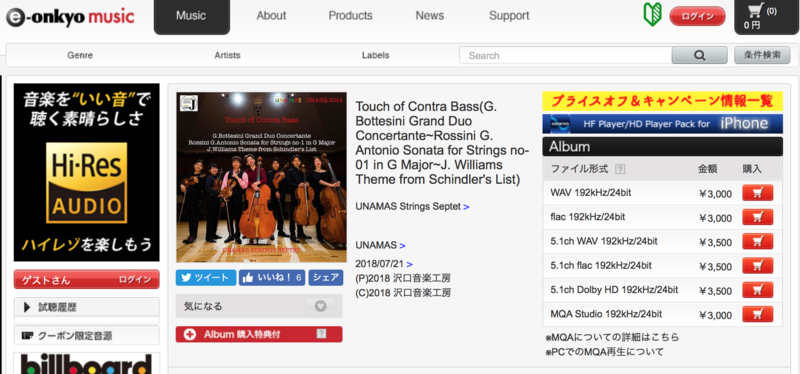Add 5.1ch Dolby HD 192kHz/24bit to cart
800x374 pixels.
[x=758, y=290]
